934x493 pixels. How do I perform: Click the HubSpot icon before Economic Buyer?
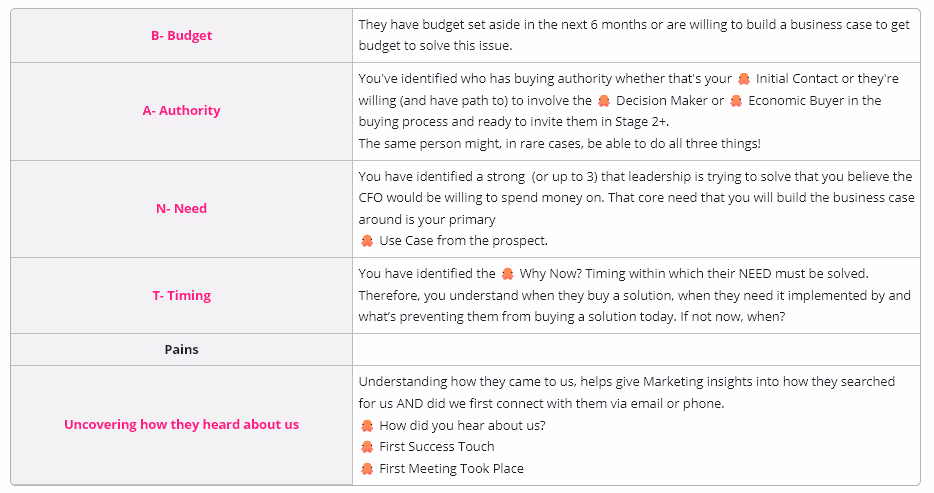coord(736,101)
